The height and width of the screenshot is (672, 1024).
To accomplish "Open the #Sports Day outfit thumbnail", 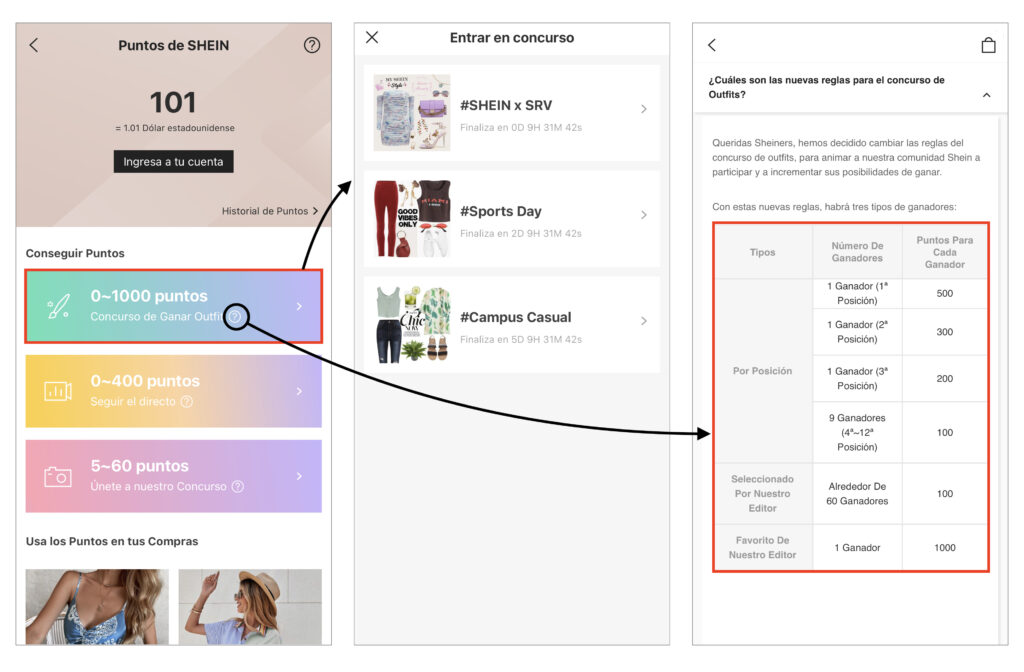I will [x=412, y=219].
